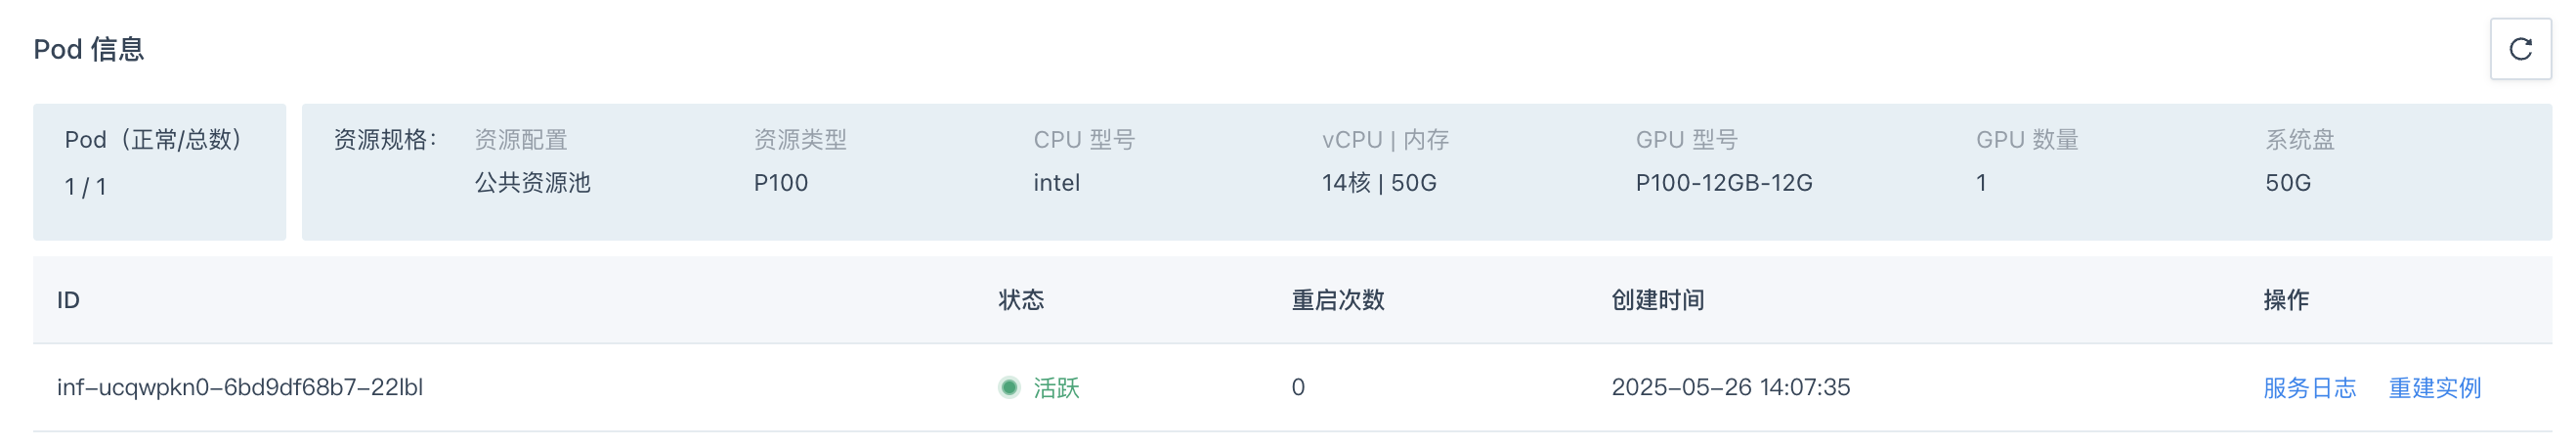Open 服务日志 for the pod
Screen dimensions: 2576x448
(2309, 388)
